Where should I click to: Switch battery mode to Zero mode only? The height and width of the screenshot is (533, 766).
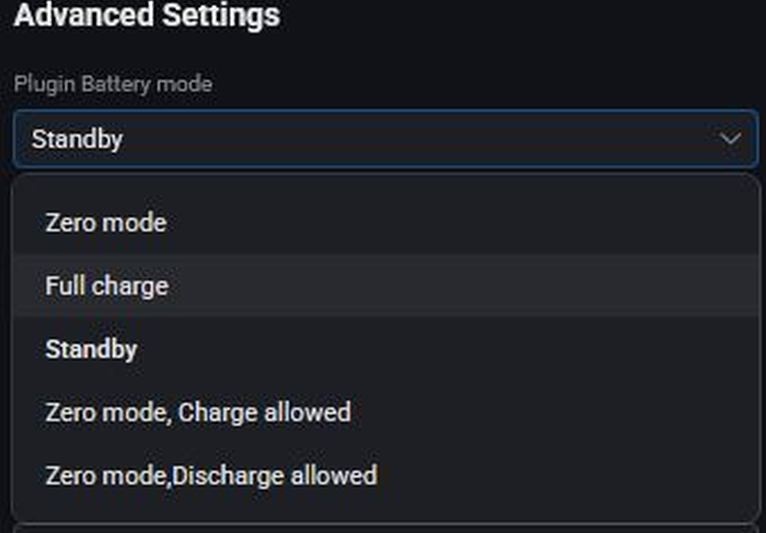tap(106, 222)
